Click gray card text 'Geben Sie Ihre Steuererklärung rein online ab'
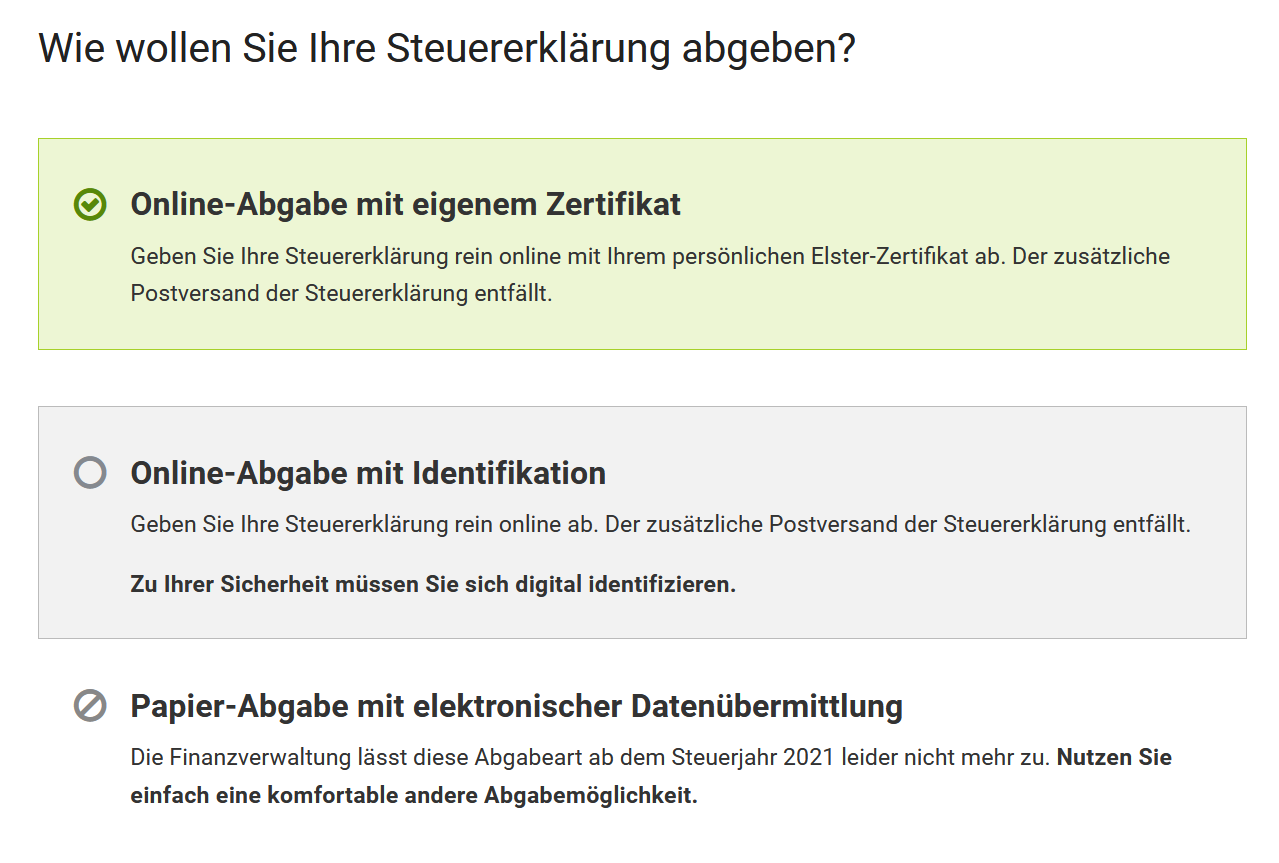 click(x=365, y=524)
